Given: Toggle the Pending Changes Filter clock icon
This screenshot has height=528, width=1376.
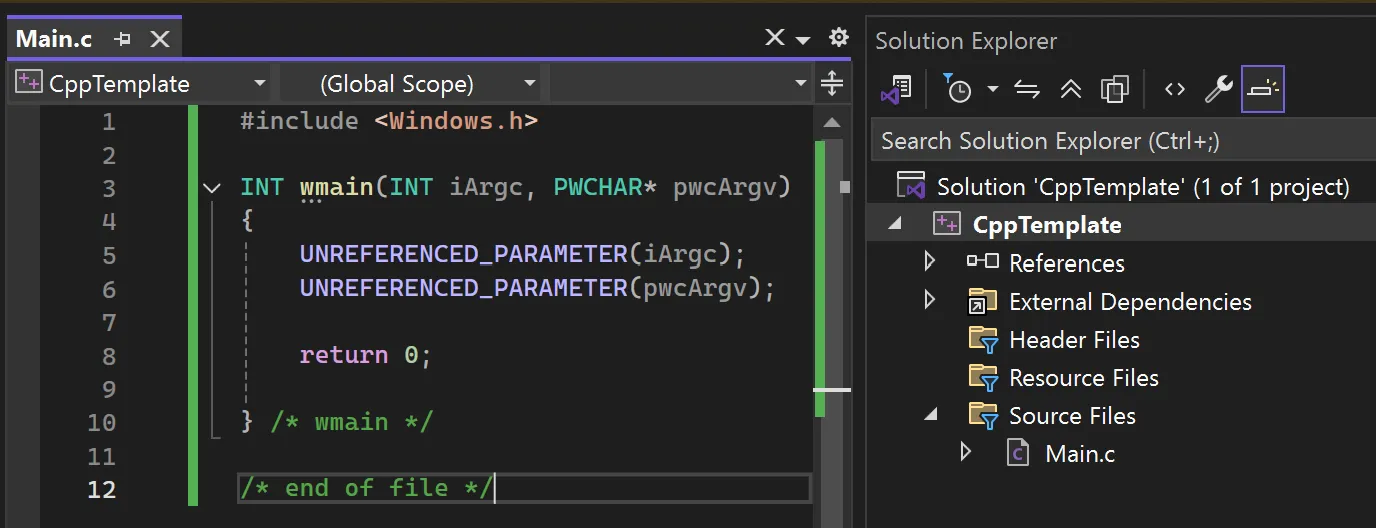Looking at the screenshot, I should 959,89.
